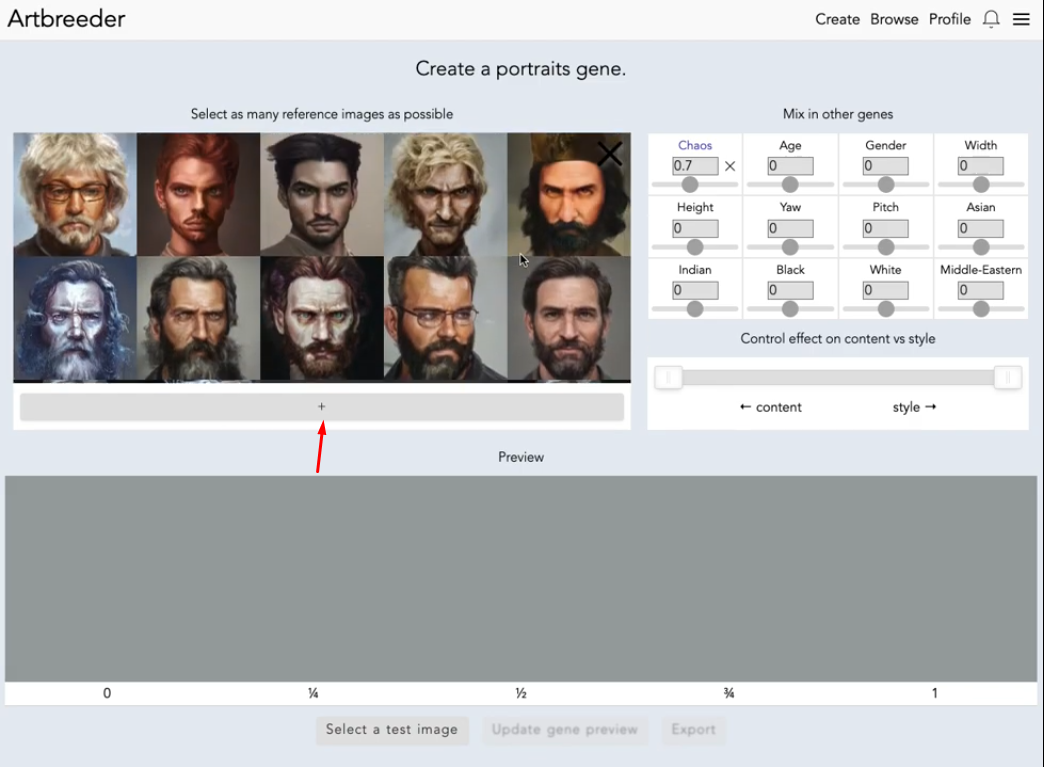Click the Artbreeder logo

click(x=66, y=18)
